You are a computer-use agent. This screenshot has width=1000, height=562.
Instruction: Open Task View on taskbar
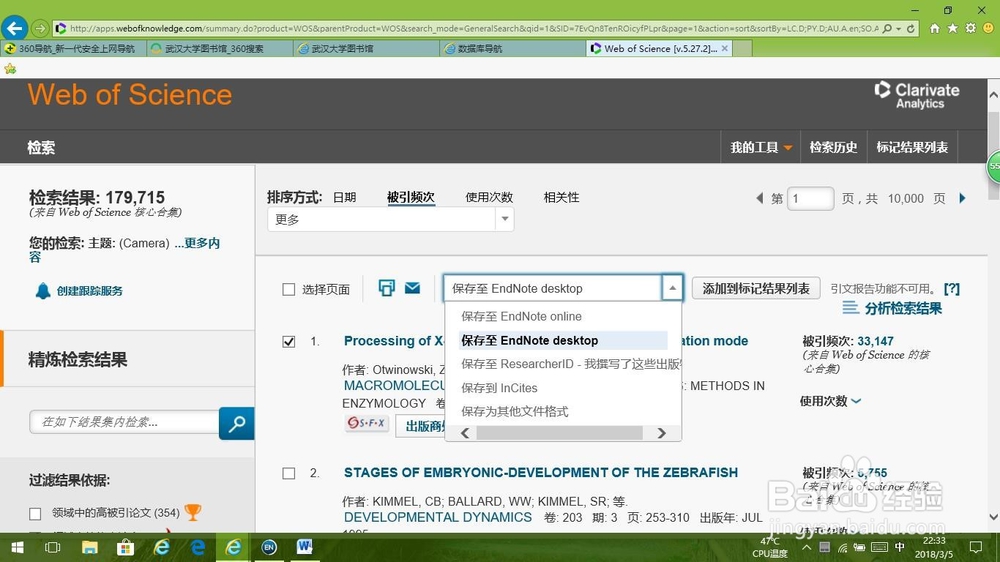[53, 547]
